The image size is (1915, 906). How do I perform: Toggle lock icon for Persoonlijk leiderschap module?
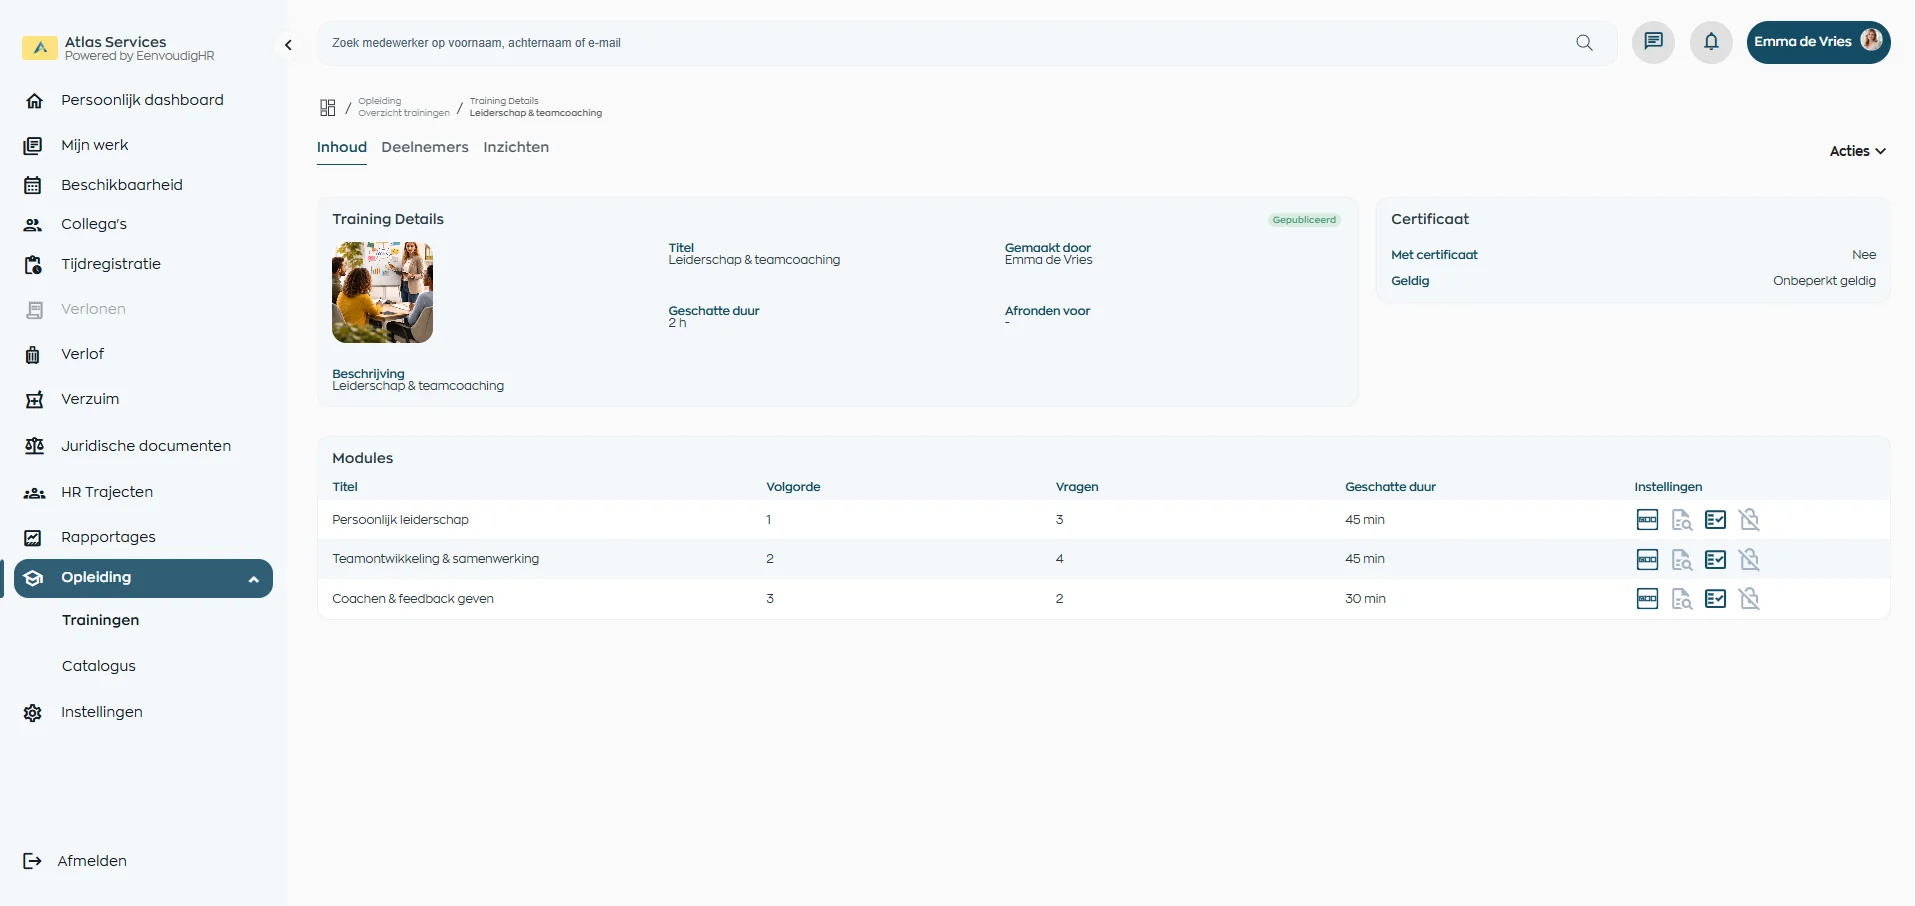click(x=1749, y=520)
